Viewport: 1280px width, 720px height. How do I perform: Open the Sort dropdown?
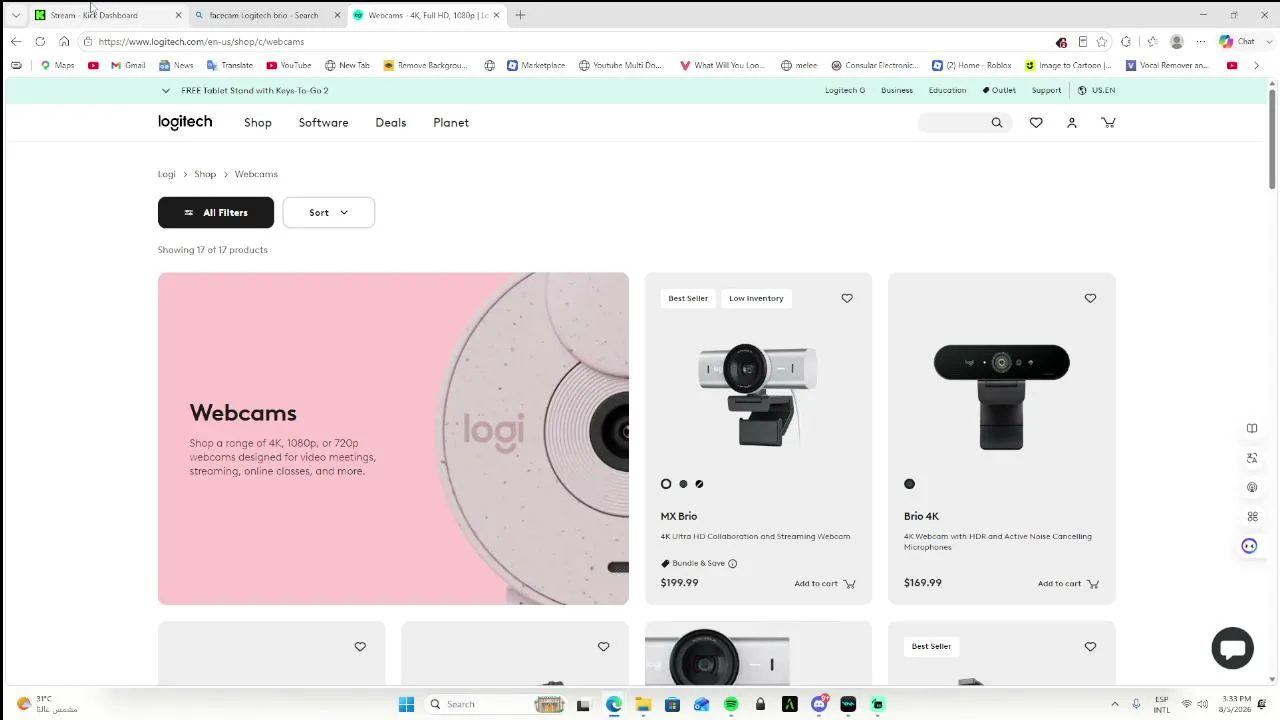pyautogui.click(x=328, y=212)
